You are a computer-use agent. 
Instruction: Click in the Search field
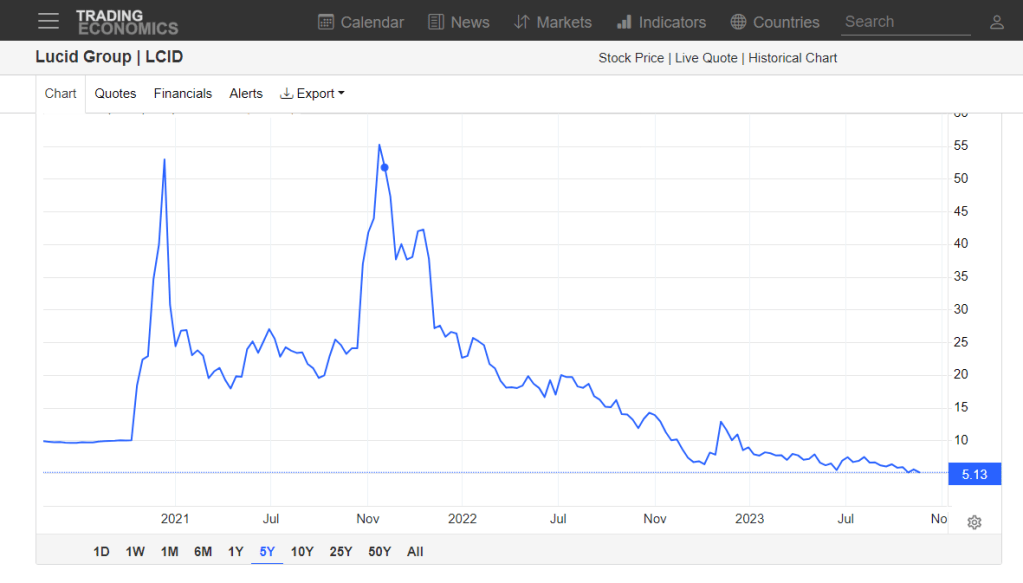point(905,22)
